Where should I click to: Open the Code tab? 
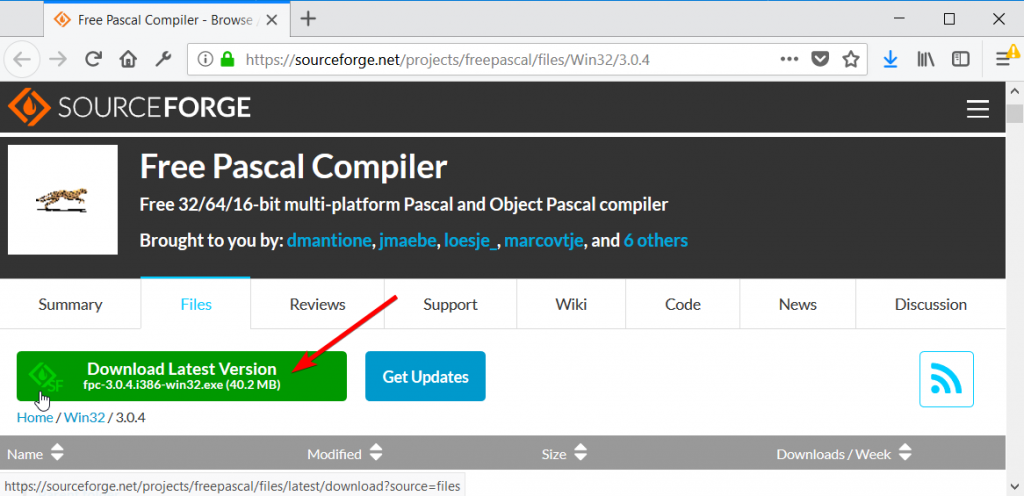[x=683, y=304]
